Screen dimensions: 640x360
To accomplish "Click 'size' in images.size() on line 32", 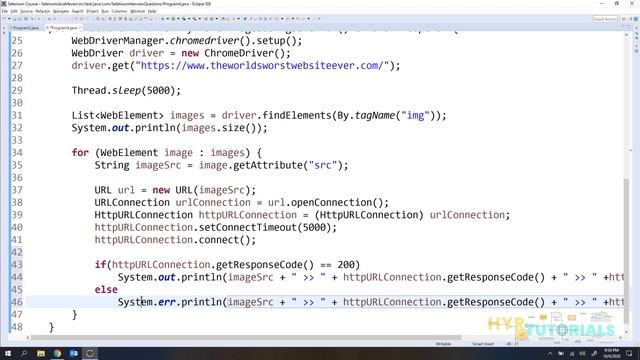I will (233, 128).
